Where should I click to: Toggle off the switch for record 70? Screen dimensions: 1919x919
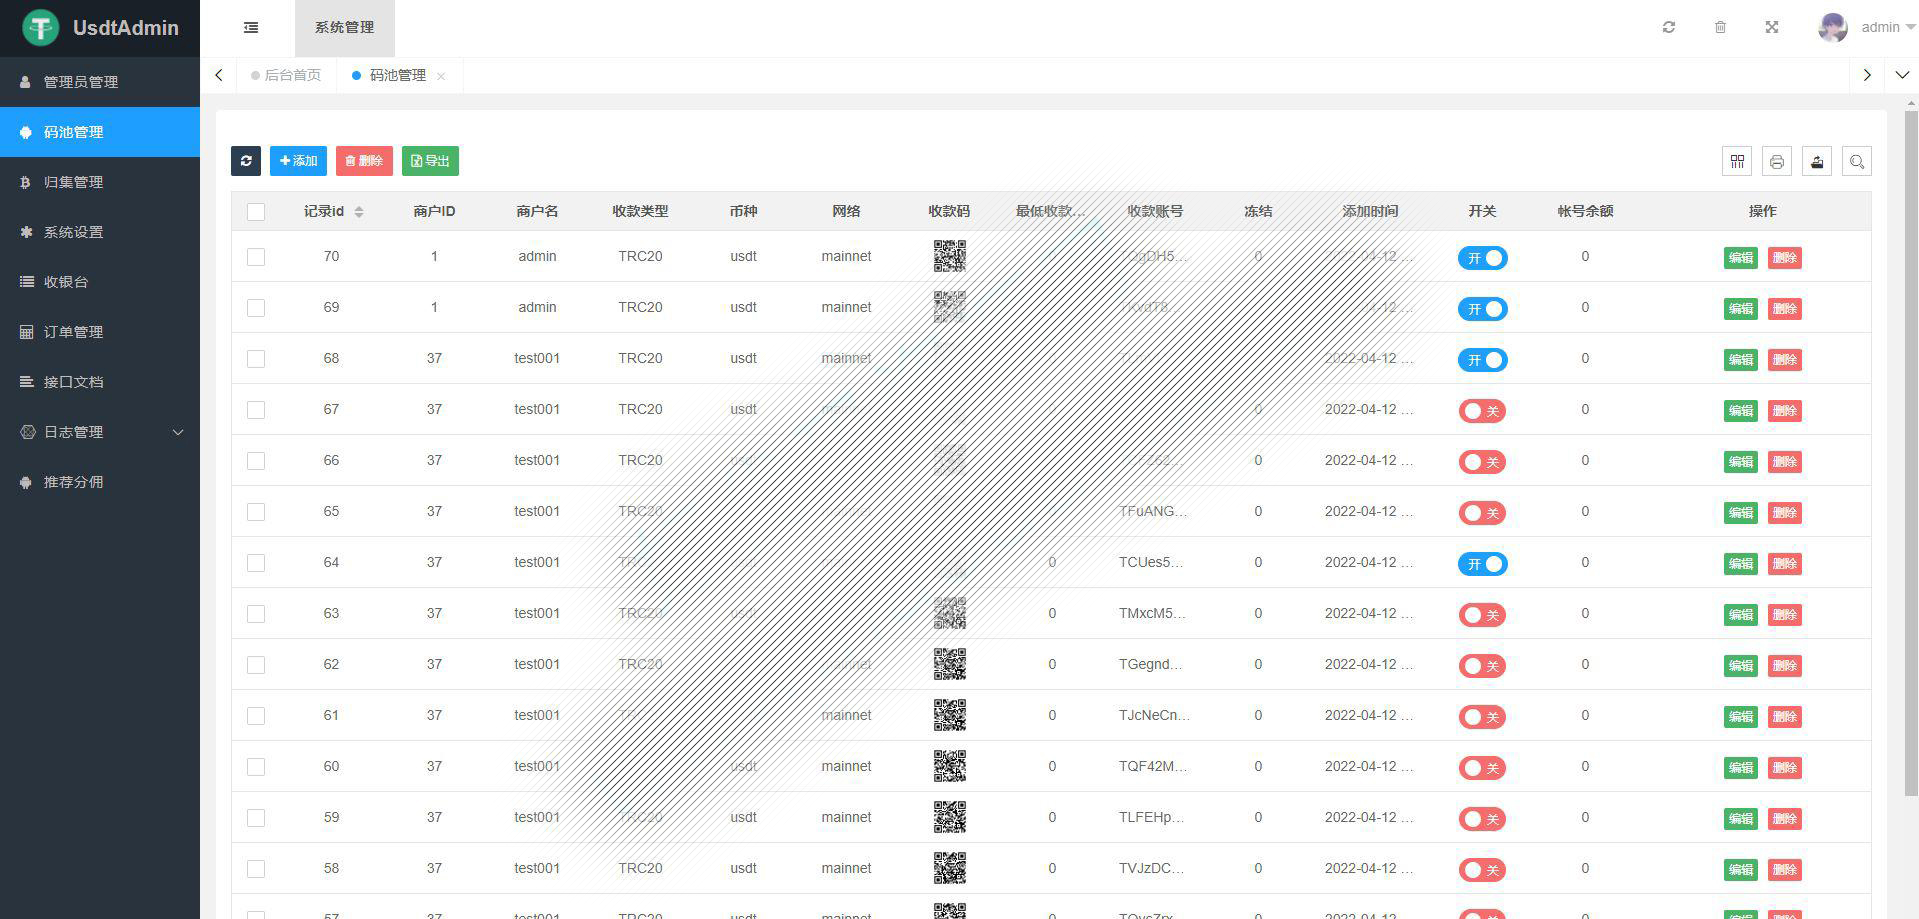click(1482, 258)
